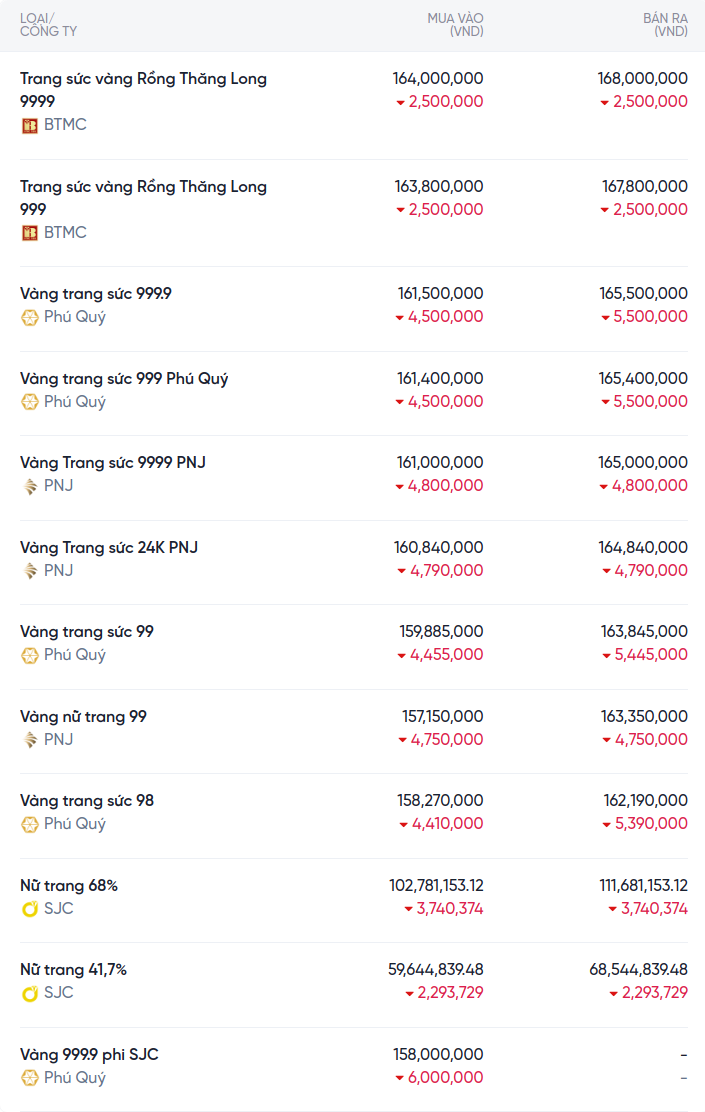The width and height of the screenshot is (705, 1112).
Task: Open Vàng trang sức 999 Phú Quý row
Action: coord(124,379)
